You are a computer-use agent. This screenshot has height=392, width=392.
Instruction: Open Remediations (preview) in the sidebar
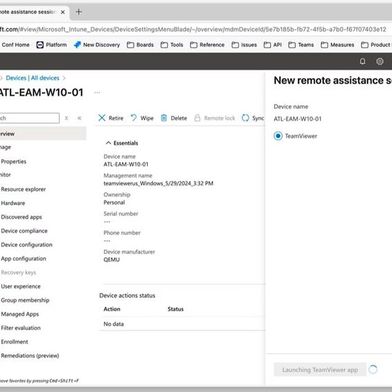30,356
